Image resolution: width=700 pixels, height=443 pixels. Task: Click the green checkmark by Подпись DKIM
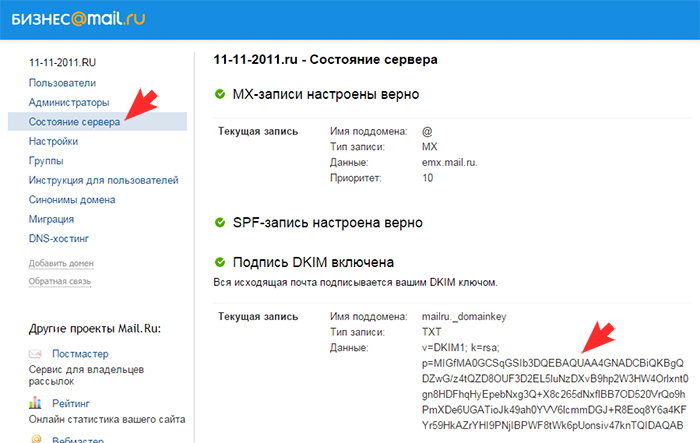220,262
